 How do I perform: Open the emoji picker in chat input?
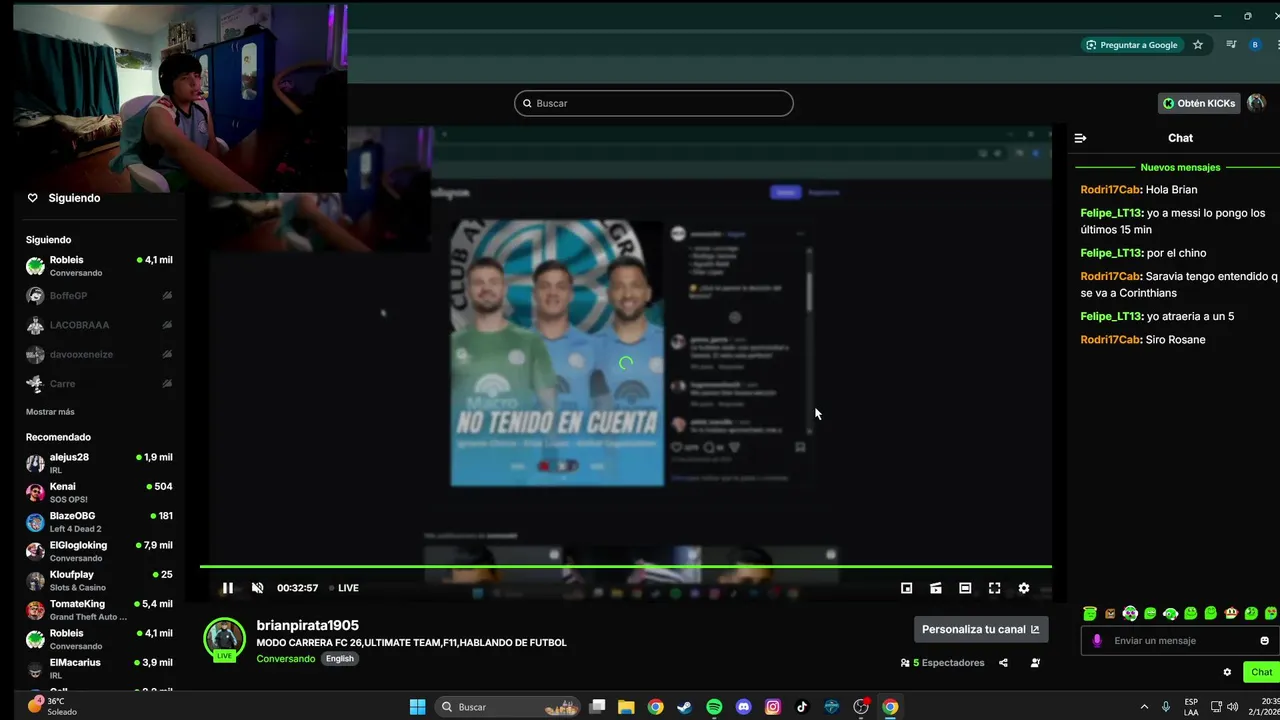click(x=1264, y=641)
